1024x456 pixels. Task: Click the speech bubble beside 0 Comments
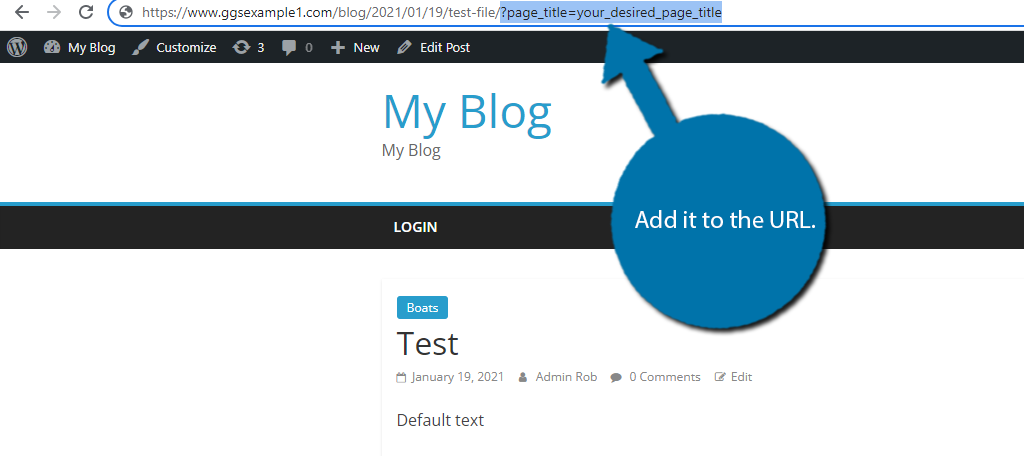tap(616, 377)
